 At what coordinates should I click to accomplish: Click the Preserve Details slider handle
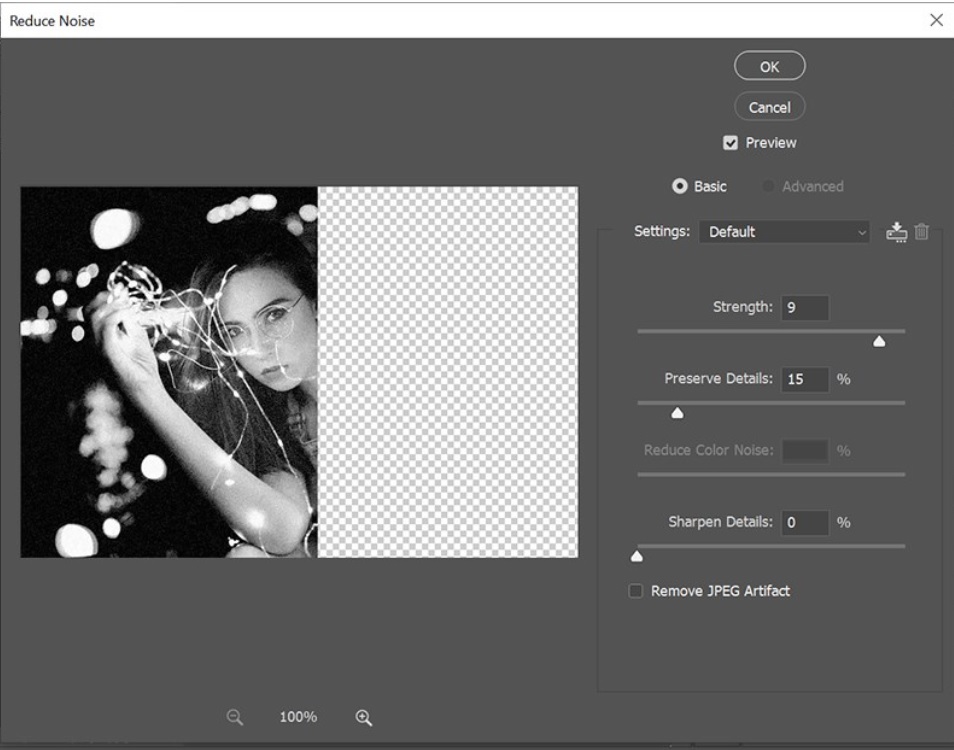[677, 413]
